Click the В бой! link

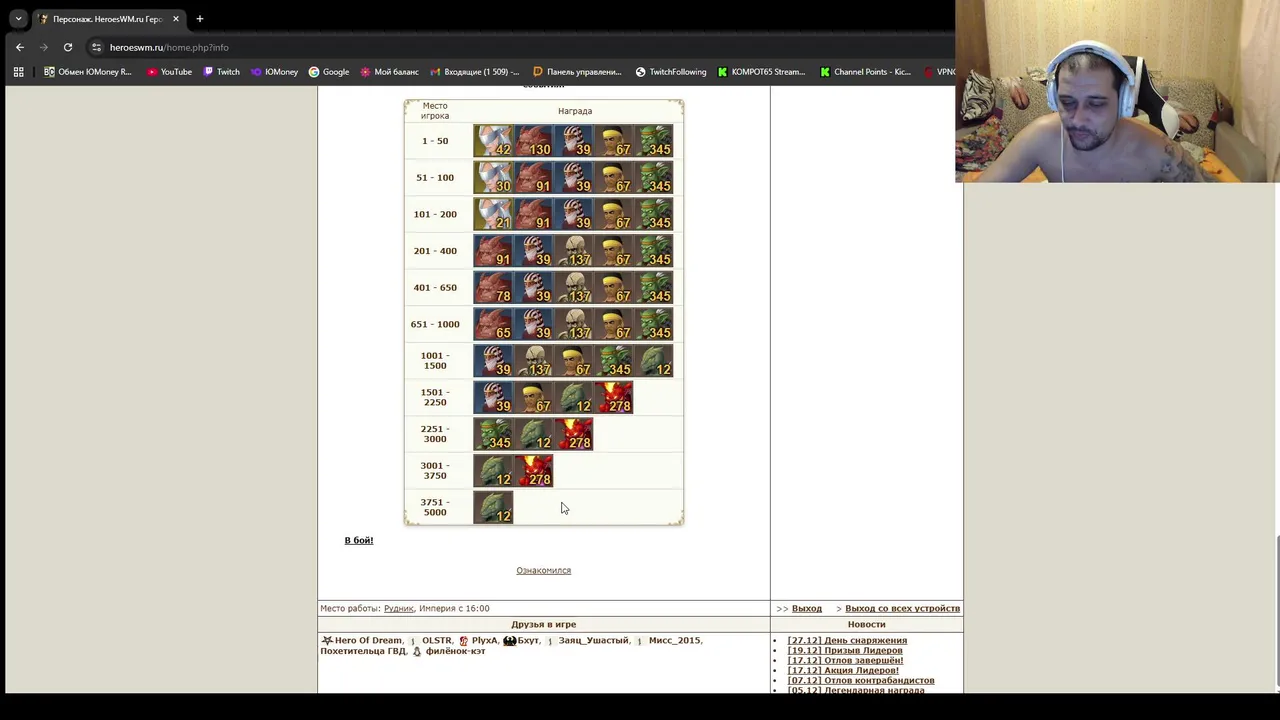(359, 540)
